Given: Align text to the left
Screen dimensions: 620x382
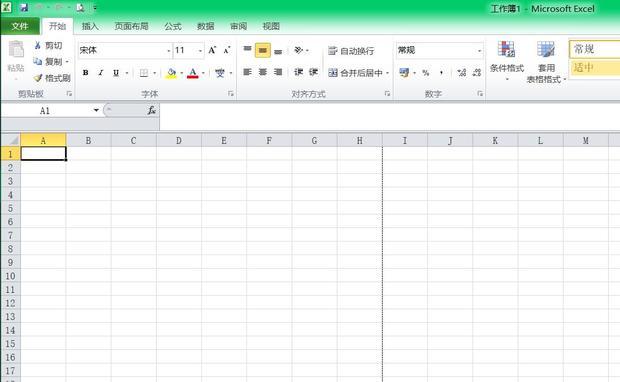Looking at the screenshot, I should click(x=248, y=72).
